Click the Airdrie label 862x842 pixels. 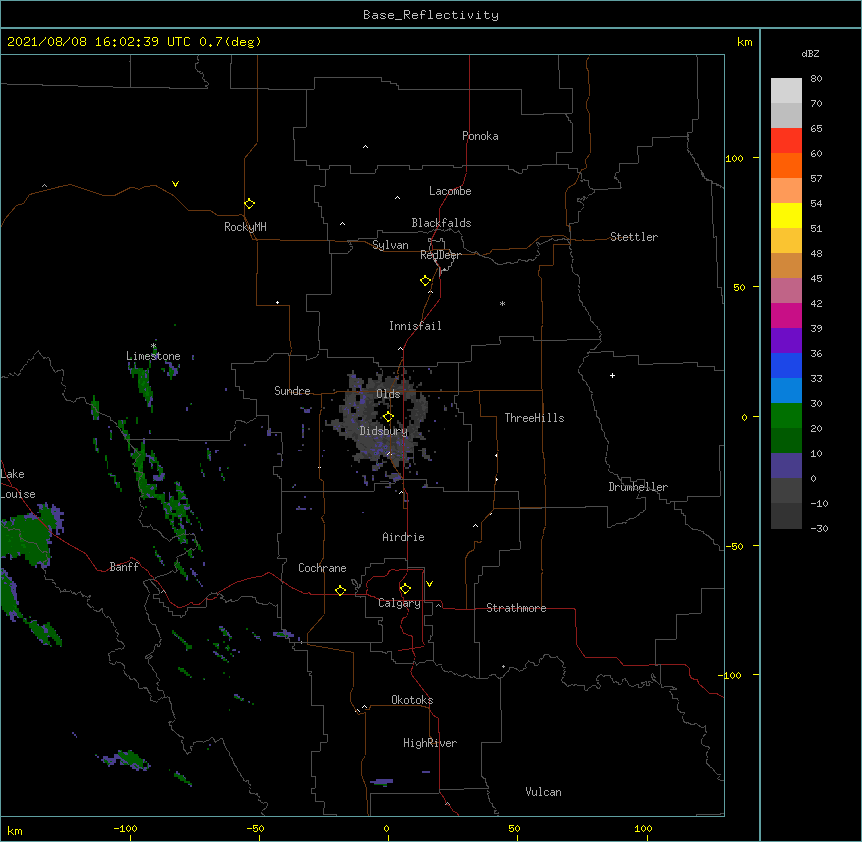pyautogui.click(x=403, y=537)
